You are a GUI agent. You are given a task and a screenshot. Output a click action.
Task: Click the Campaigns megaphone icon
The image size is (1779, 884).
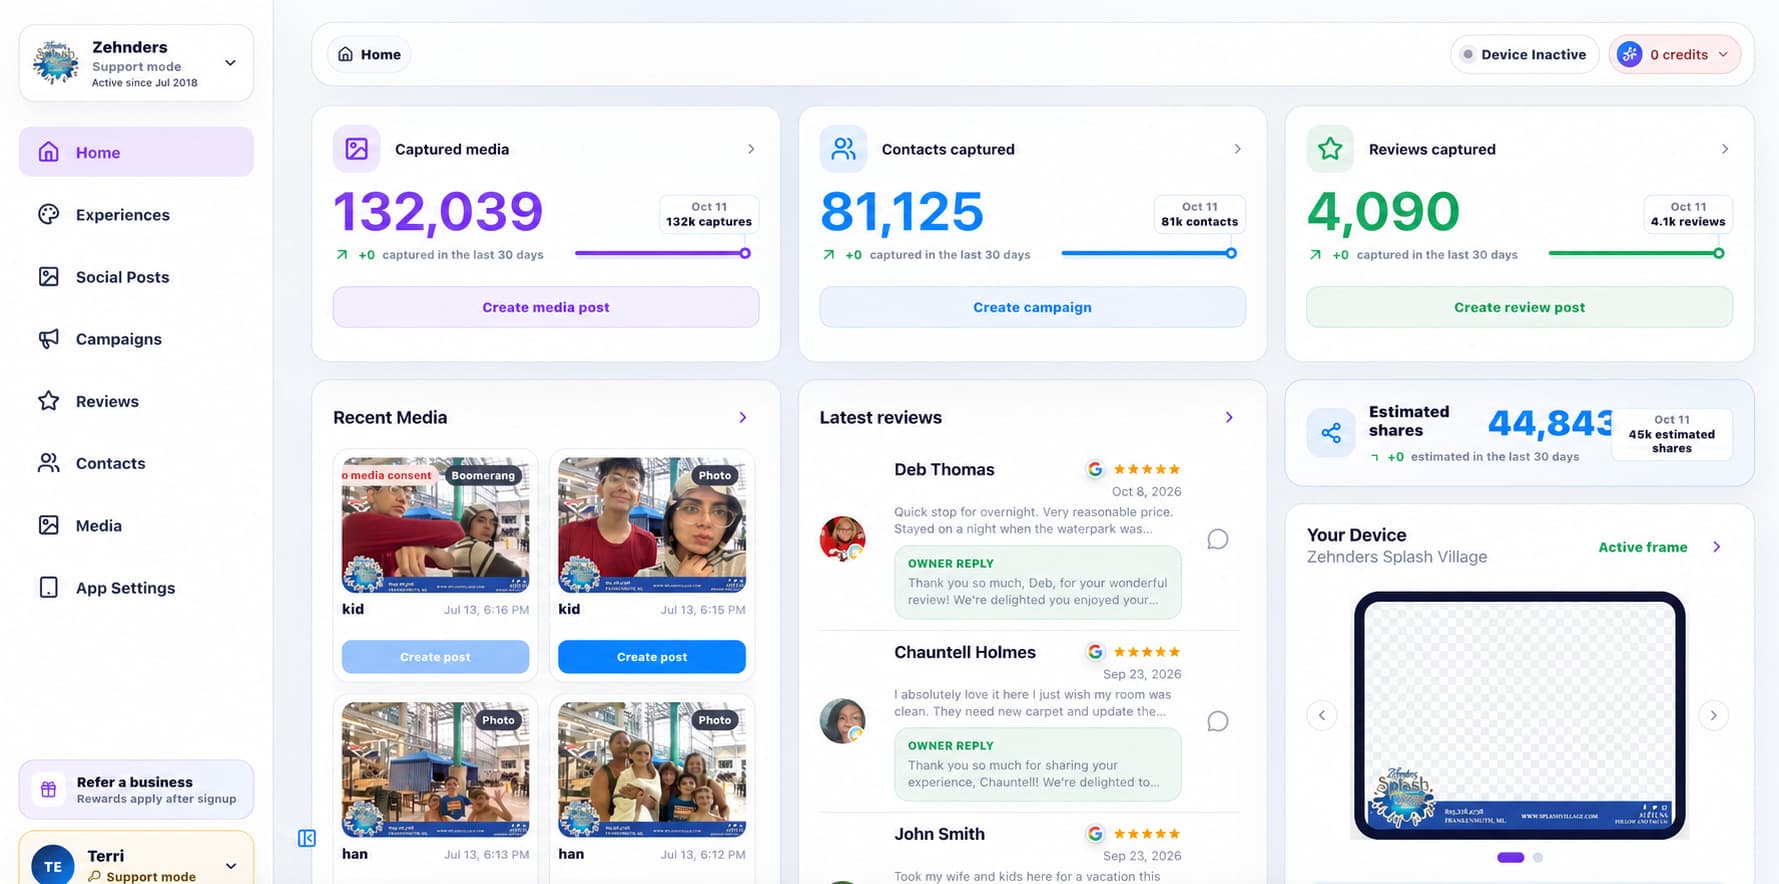coord(48,338)
